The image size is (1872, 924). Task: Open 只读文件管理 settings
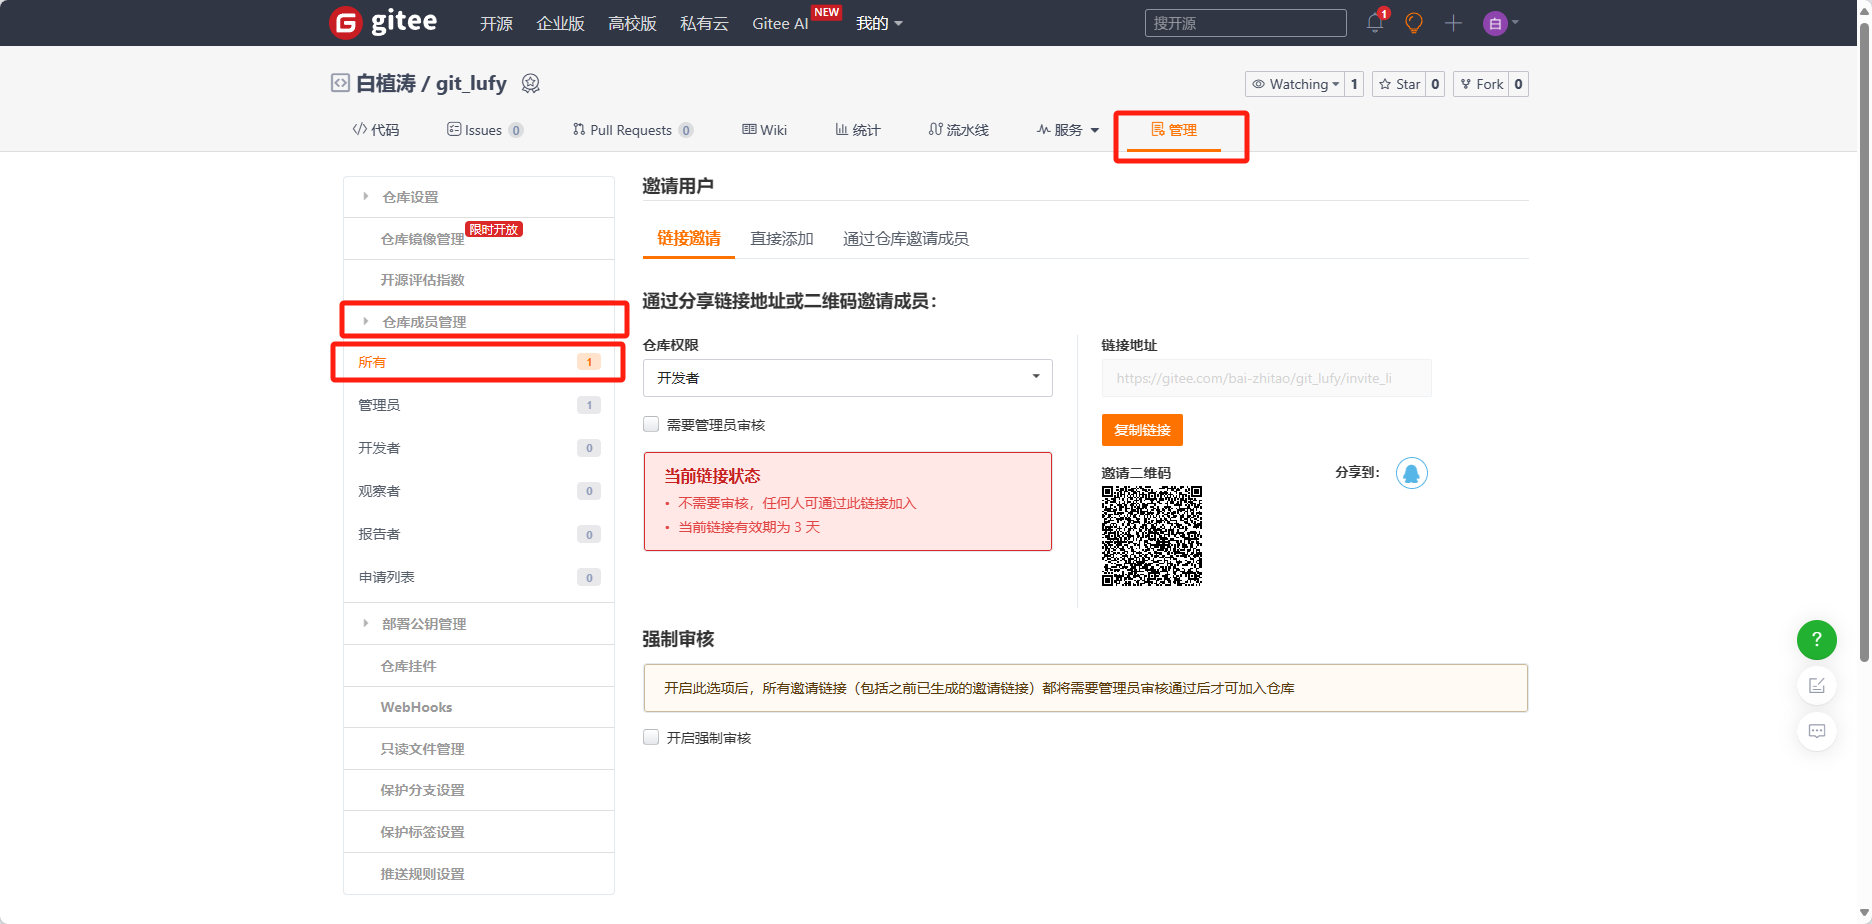coord(479,749)
